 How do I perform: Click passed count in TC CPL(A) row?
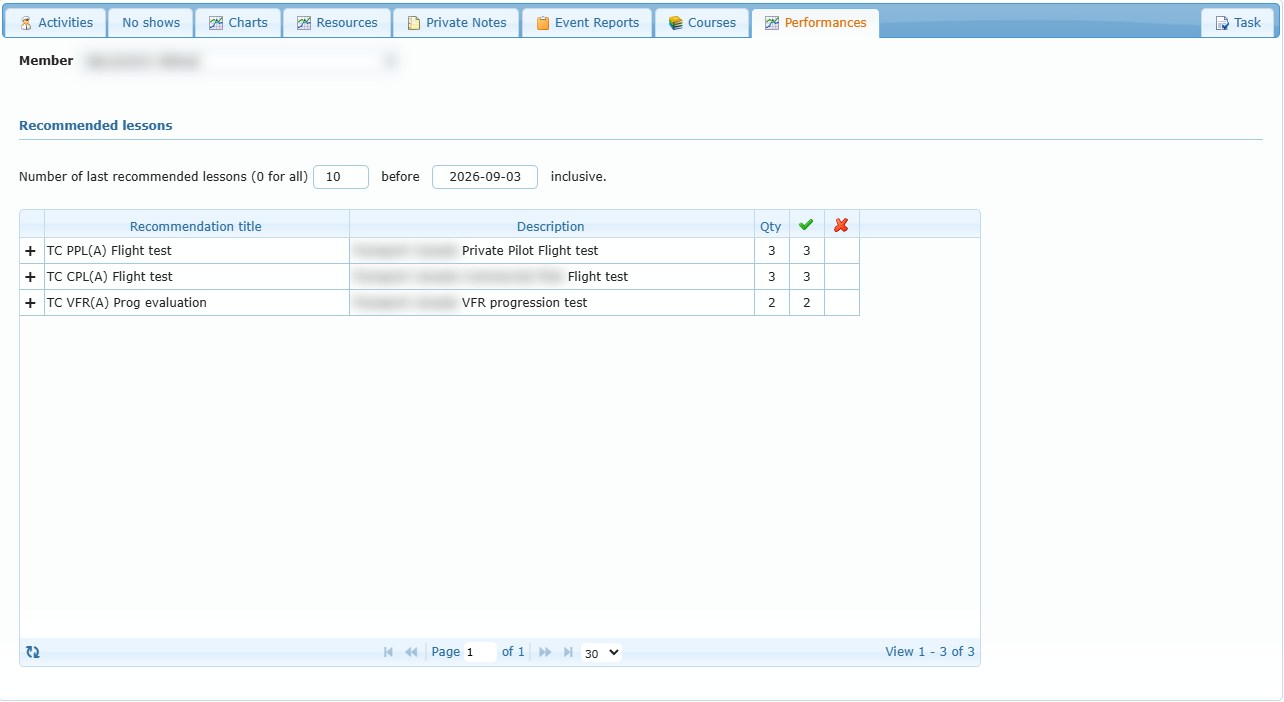point(806,277)
